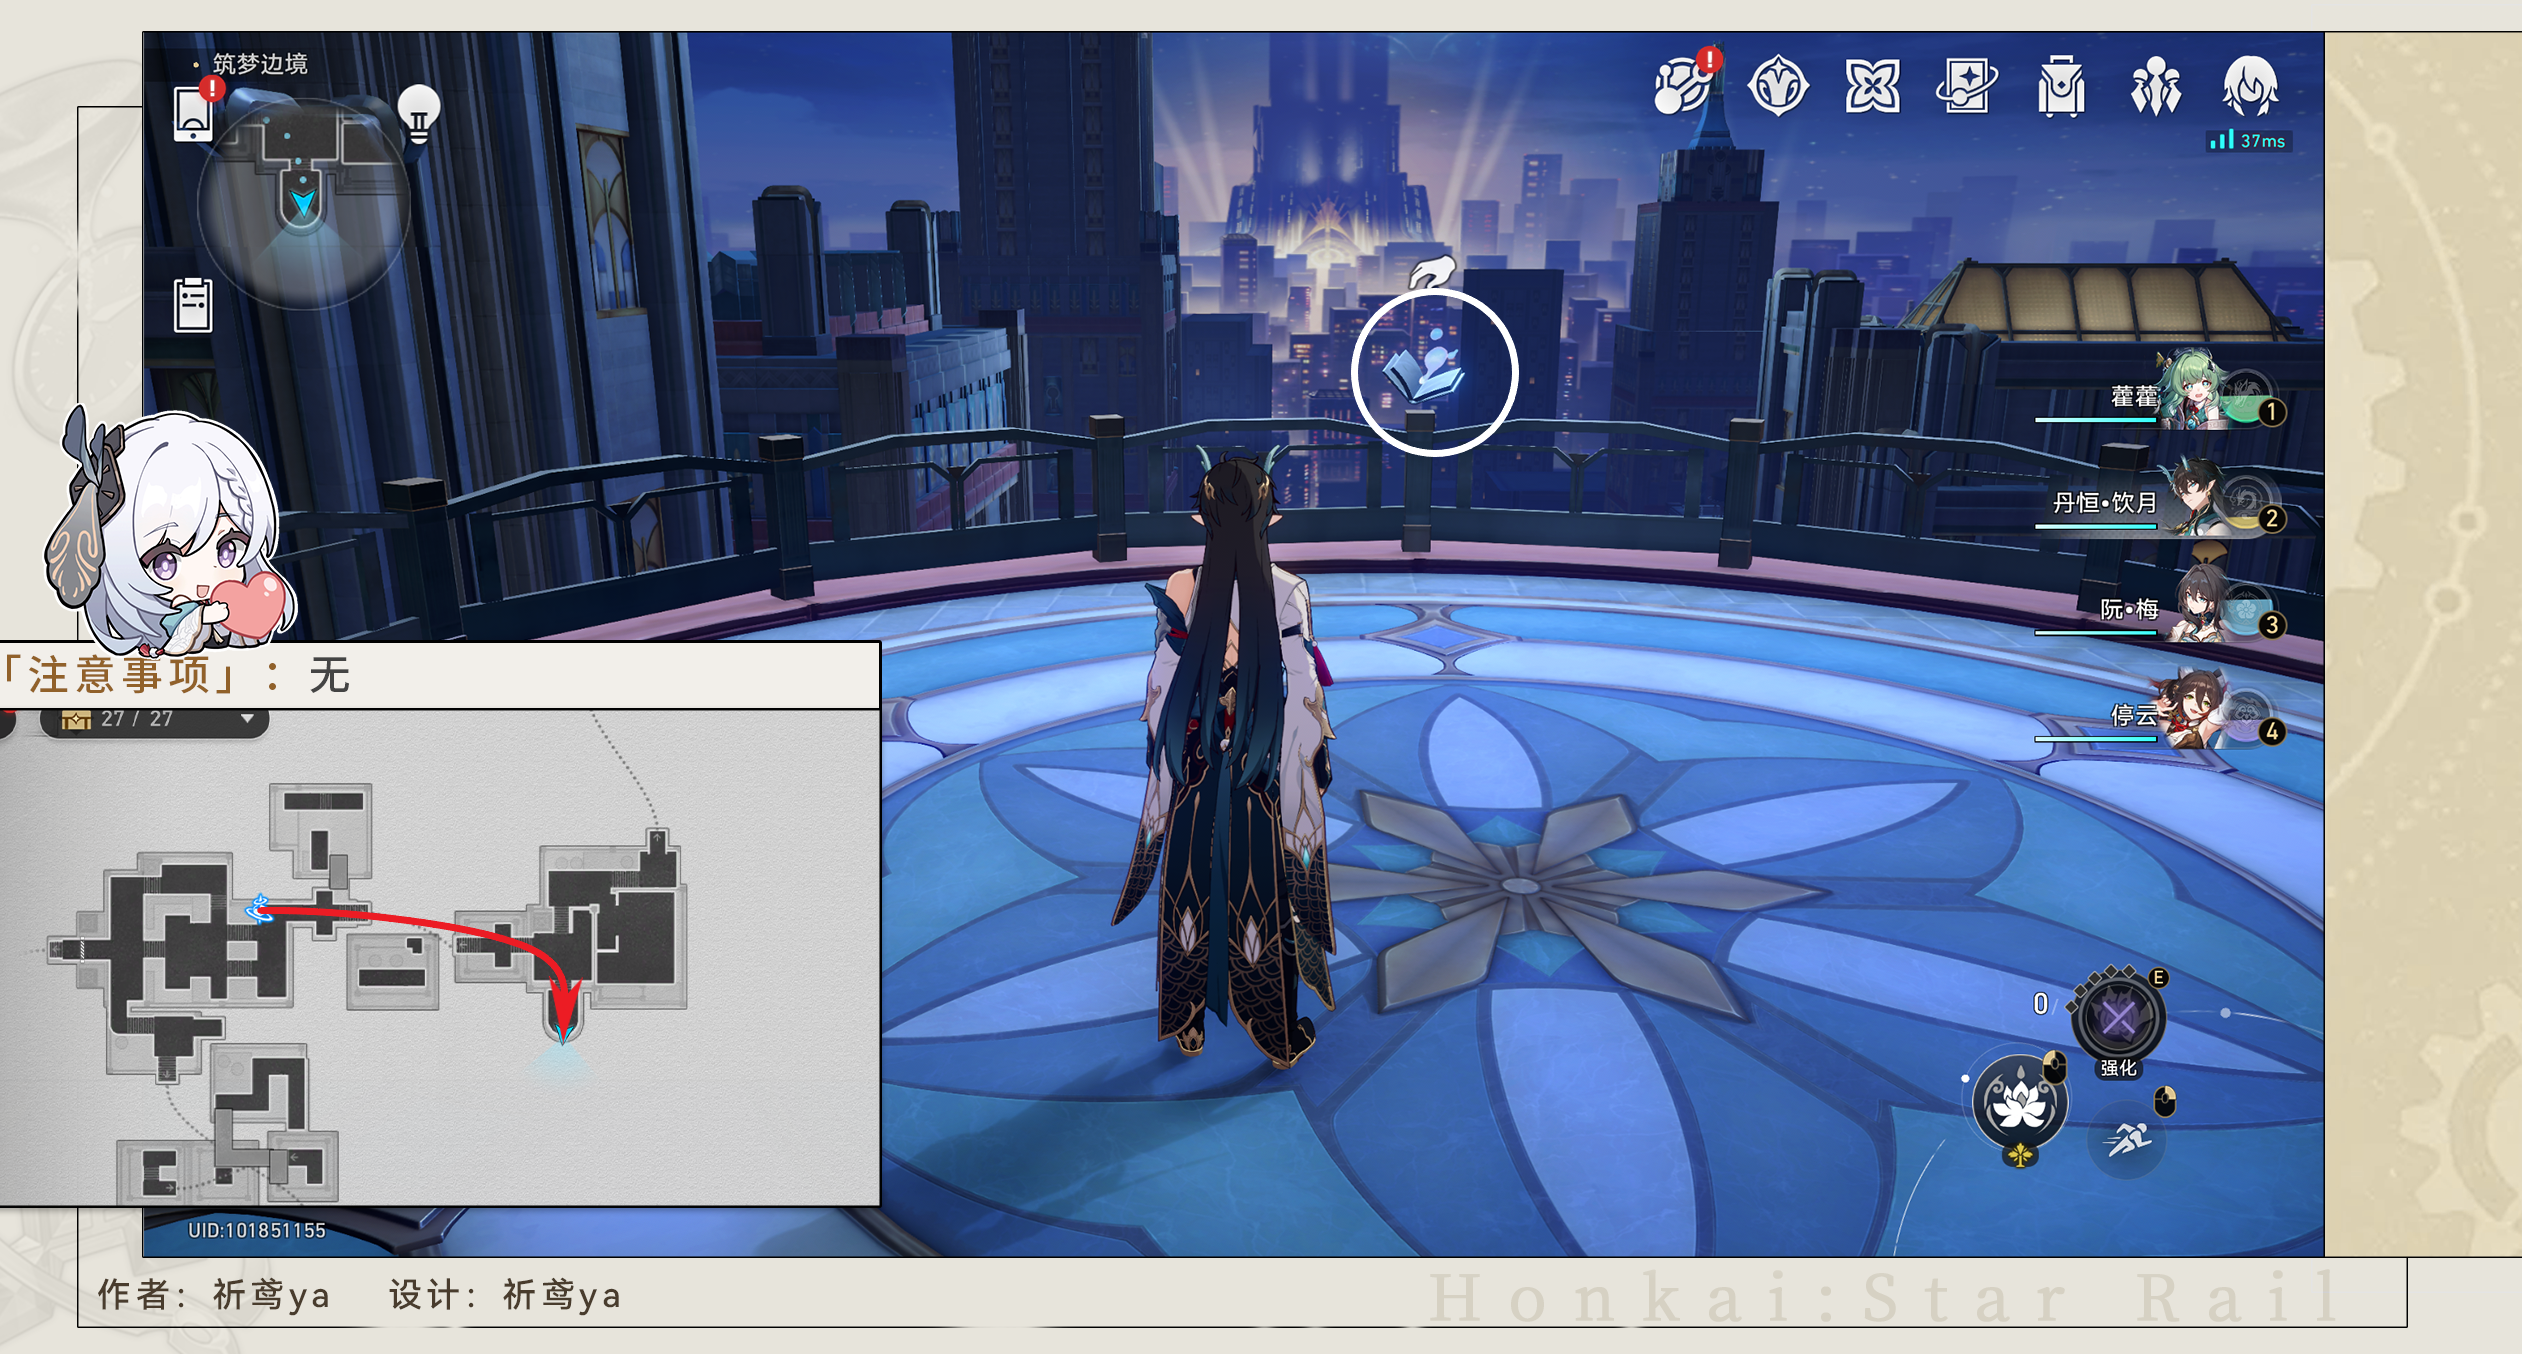Click the lightbulb hint icon

click(x=419, y=113)
